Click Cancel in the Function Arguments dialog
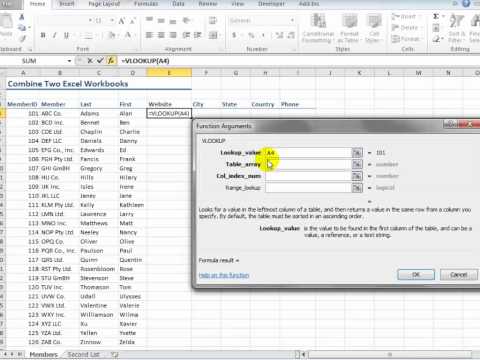Image resolution: width=480 pixels, height=360 pixels. pos(459,275)
